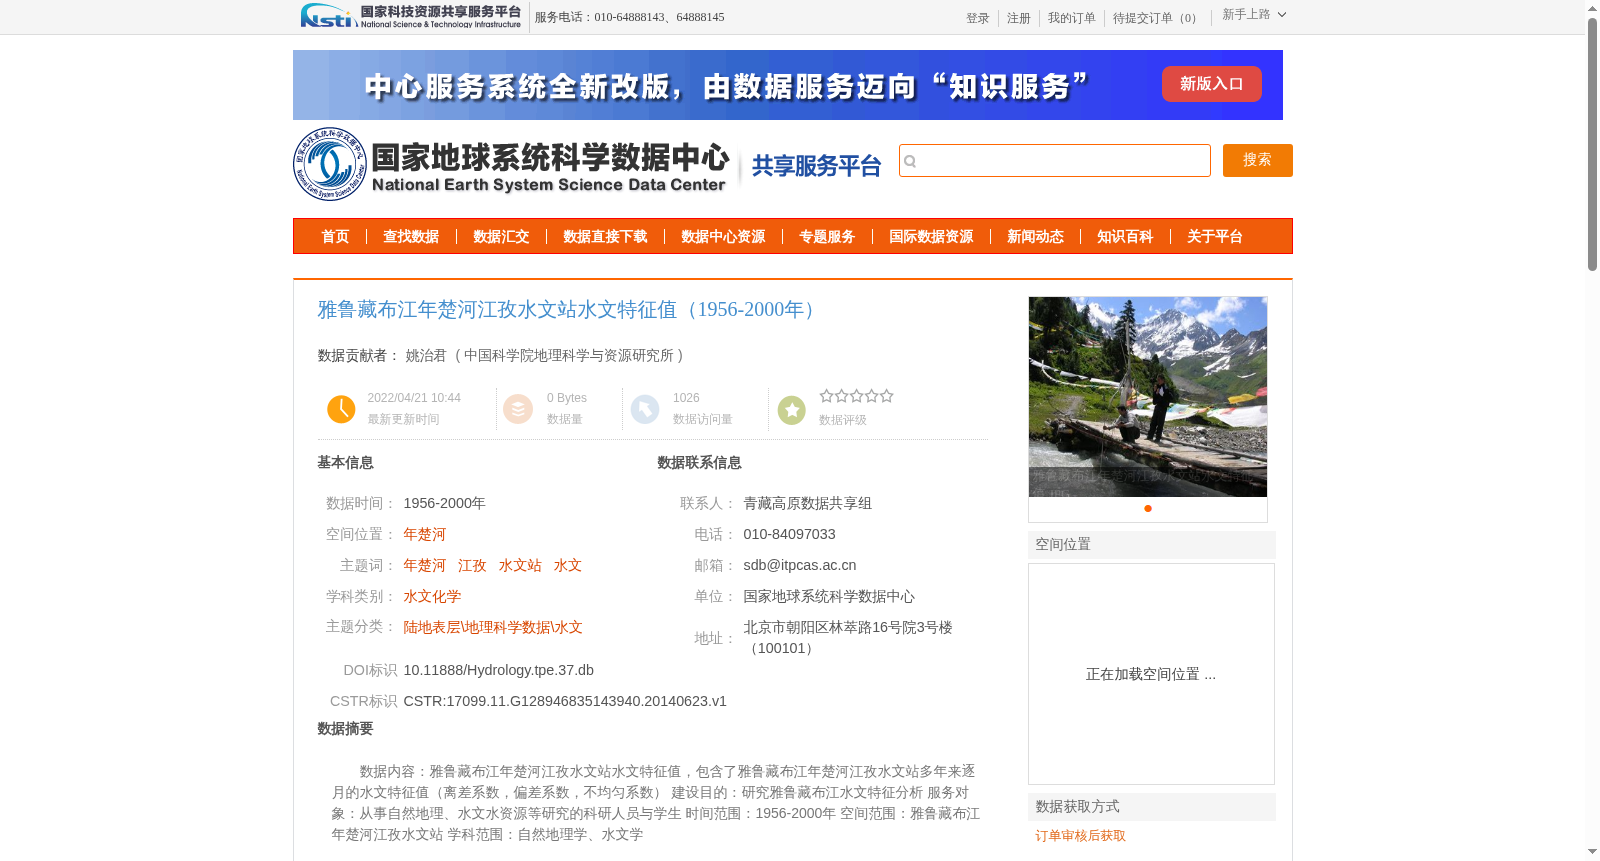Click the orange carousel indicator dot
1600x861 pixels.
coord(1148,509)
